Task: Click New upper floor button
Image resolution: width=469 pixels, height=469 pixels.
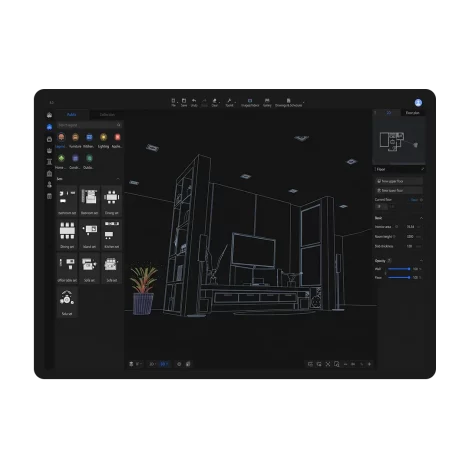Action: point(399,181)
